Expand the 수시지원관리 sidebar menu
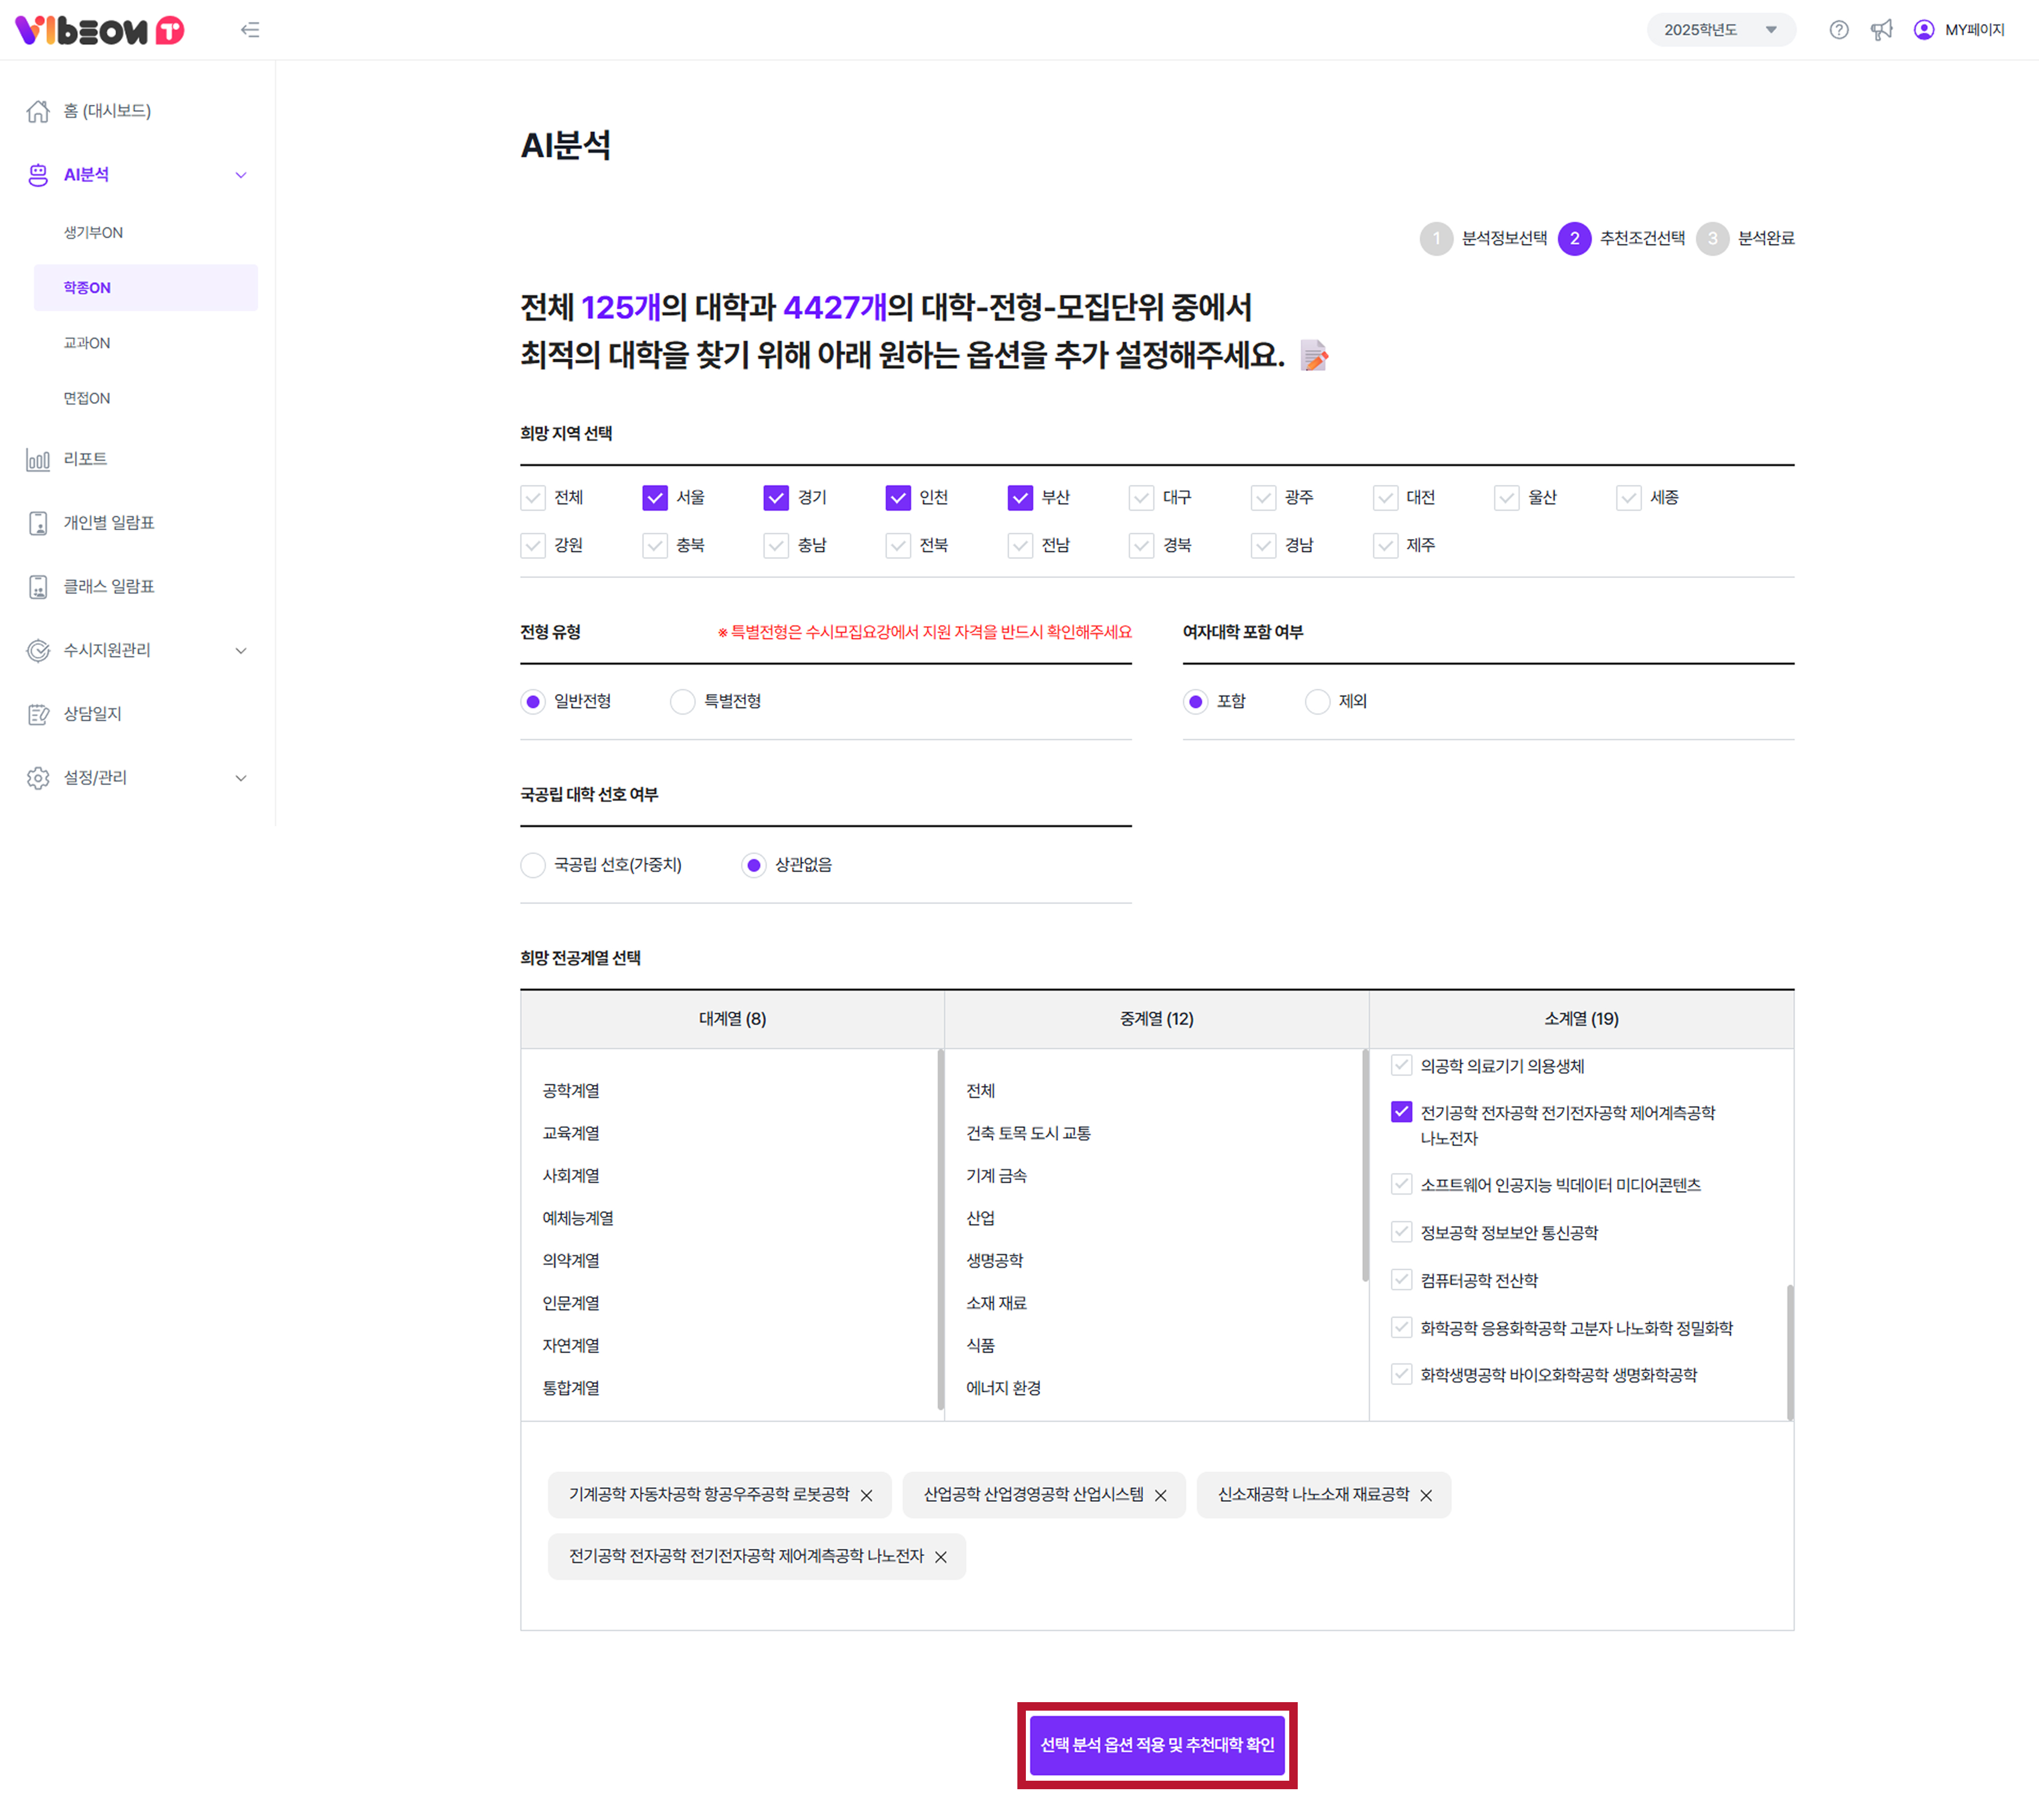This screenshot has height=1820, width=2039. [x=240, y=651]
